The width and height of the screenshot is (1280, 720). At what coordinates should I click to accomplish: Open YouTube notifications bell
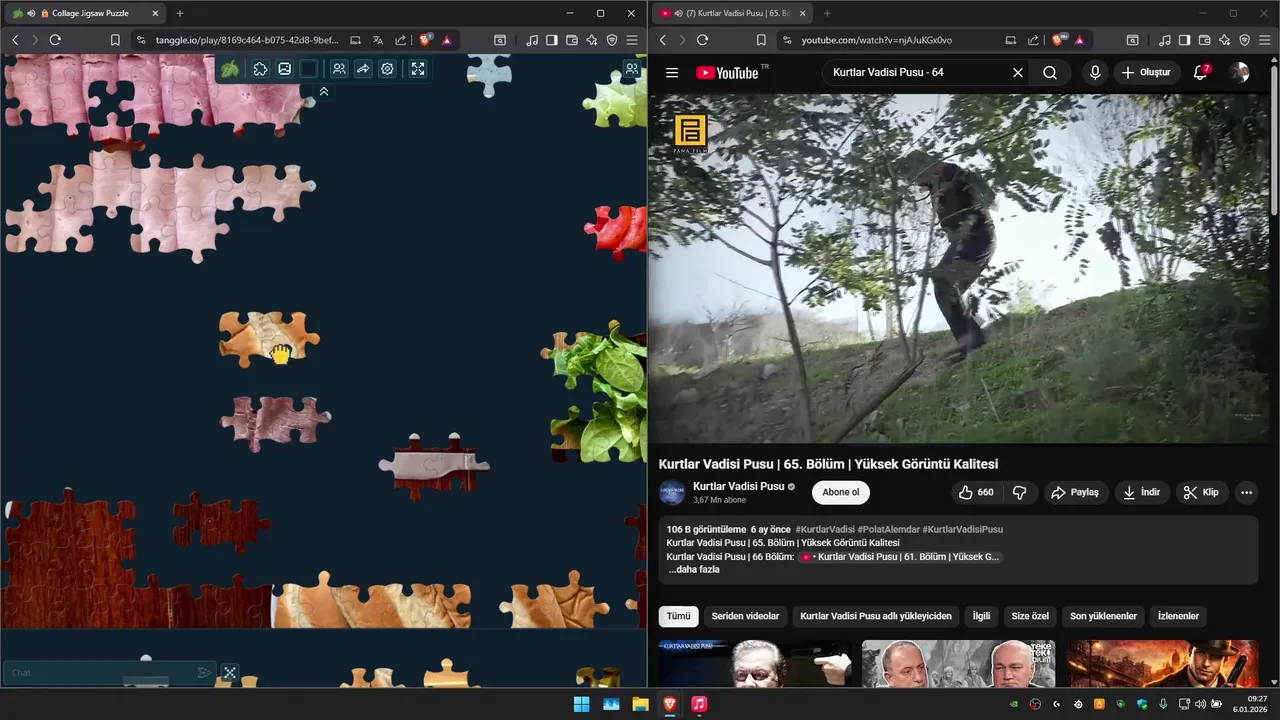1201,72
